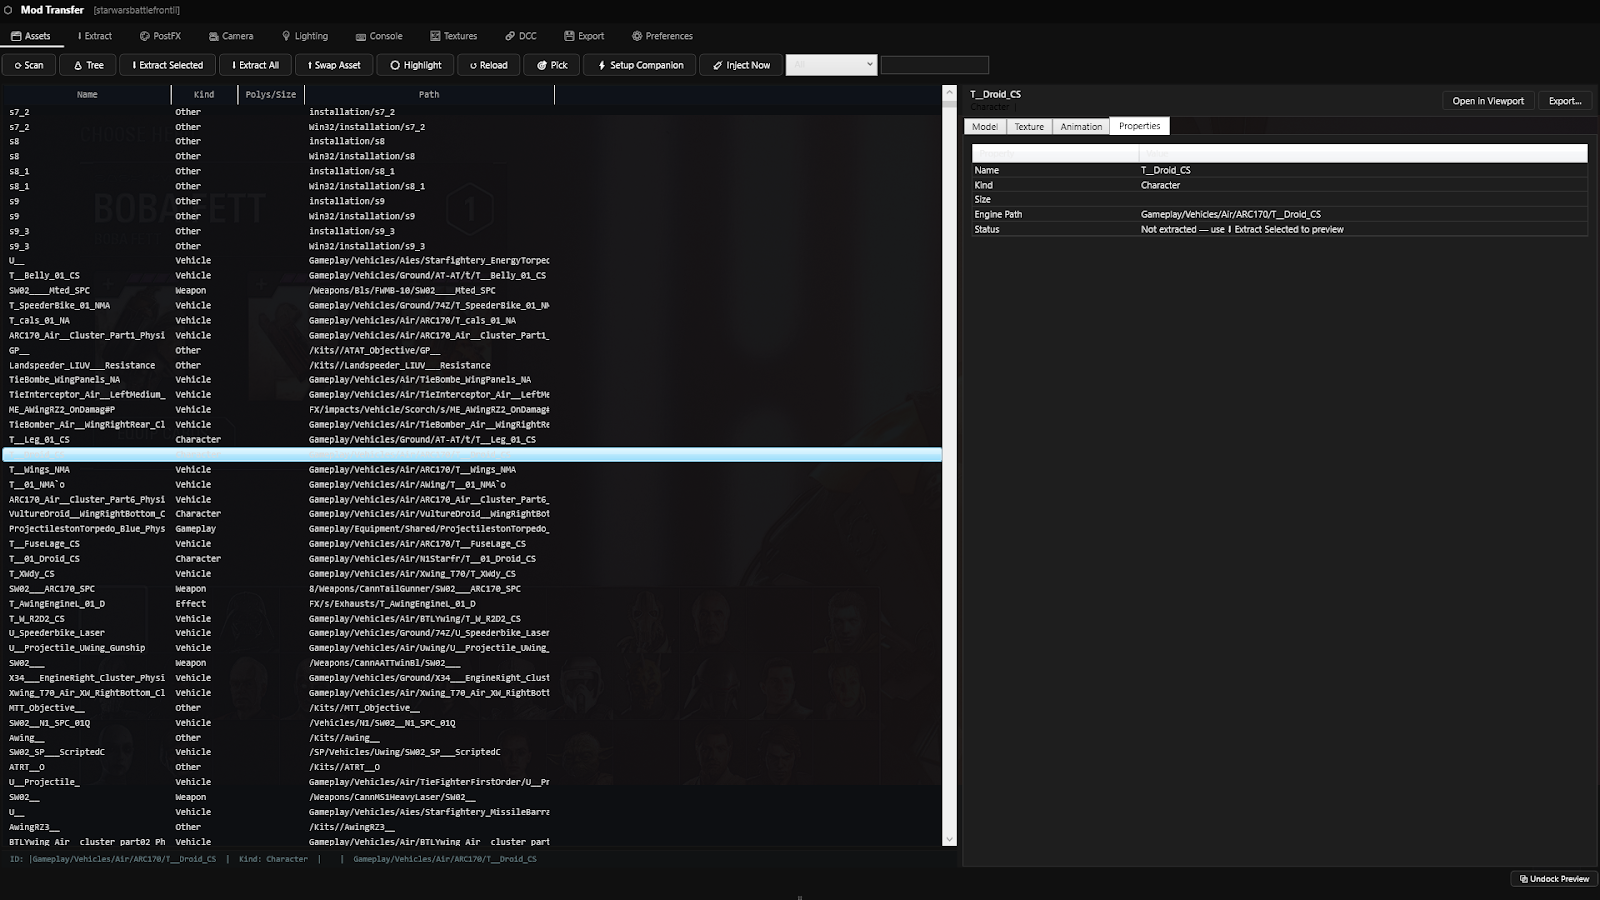Click the Undock Preview button
Screen dimensions: 1600x900
[x=1553, y=879]
